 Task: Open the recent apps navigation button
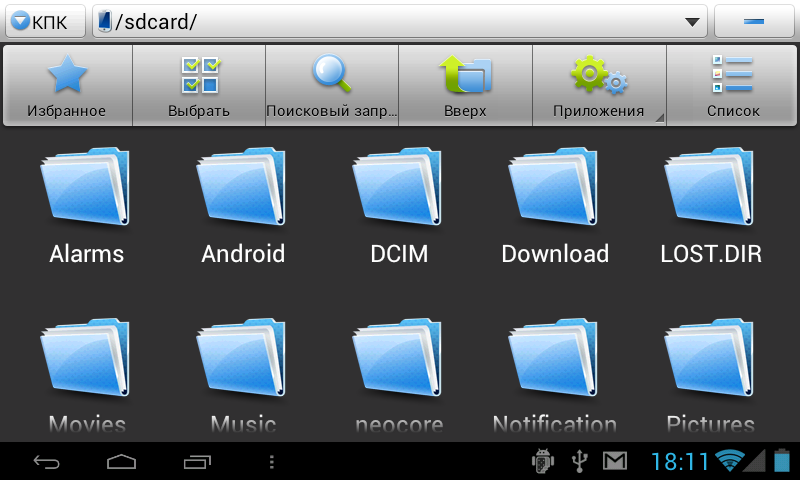point(197,462)
